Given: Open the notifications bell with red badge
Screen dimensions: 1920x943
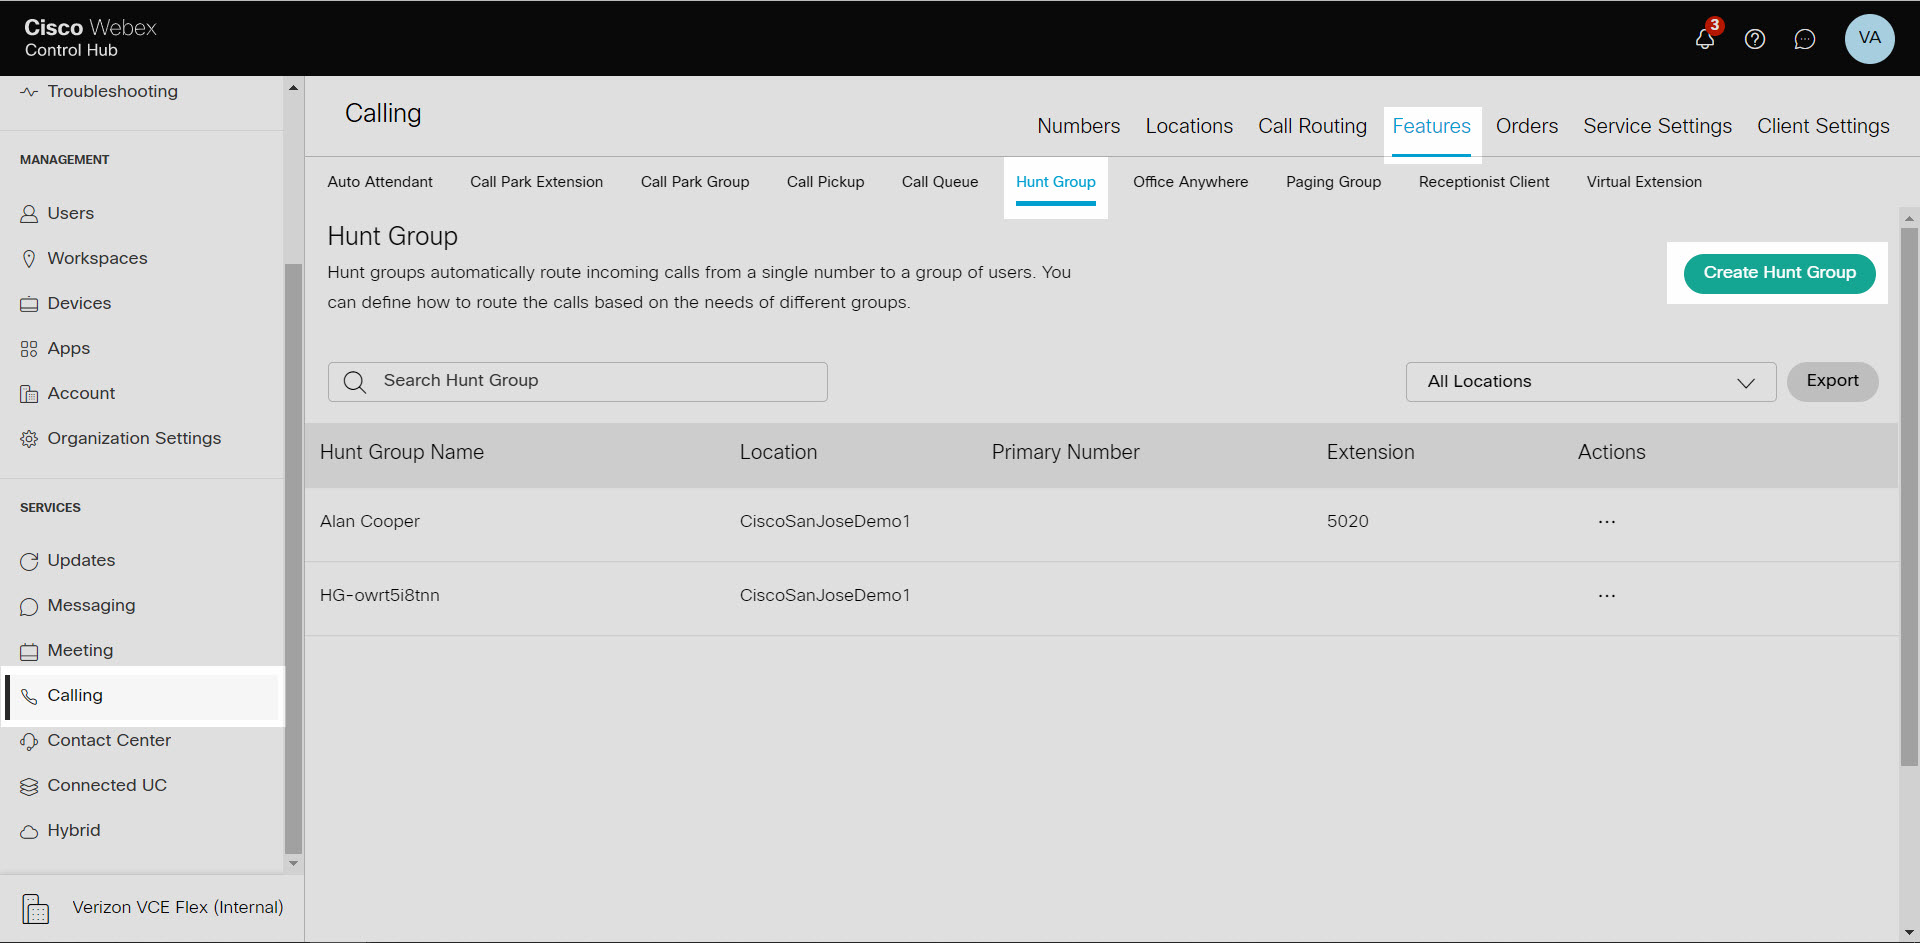Looking at the screenshot, I should click(1705, 39).
